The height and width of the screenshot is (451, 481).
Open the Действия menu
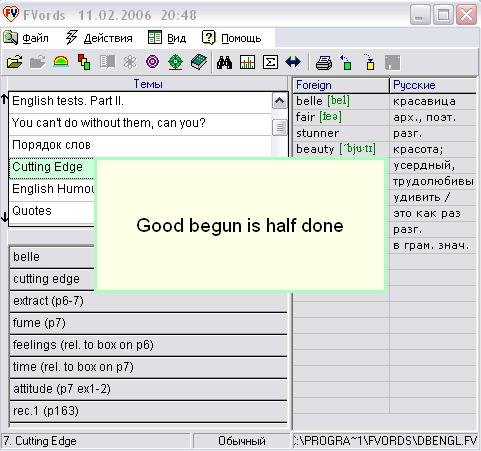(99, 38)
